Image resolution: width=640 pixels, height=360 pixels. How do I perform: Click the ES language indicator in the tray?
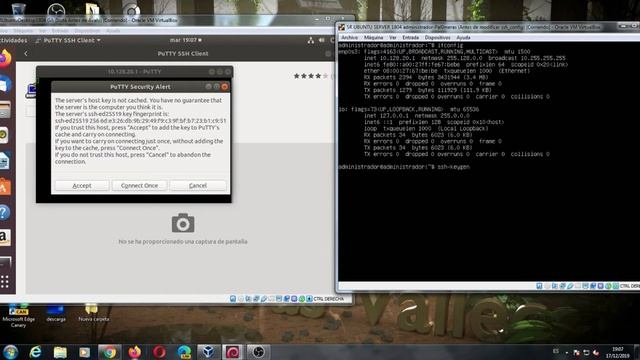coord(556,351)
